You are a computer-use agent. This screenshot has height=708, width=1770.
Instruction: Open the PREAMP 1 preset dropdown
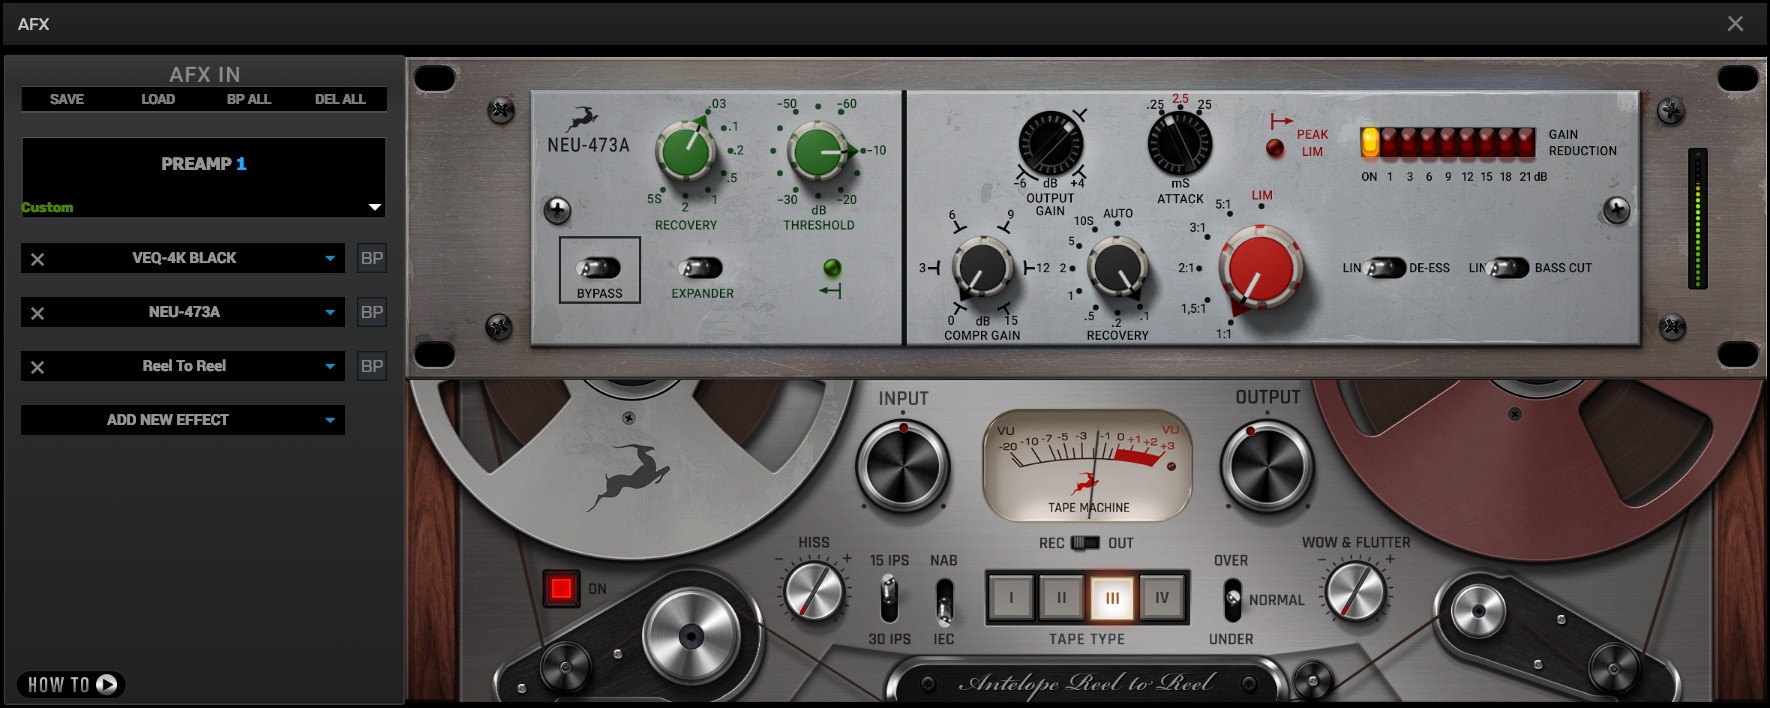(375, 207)
